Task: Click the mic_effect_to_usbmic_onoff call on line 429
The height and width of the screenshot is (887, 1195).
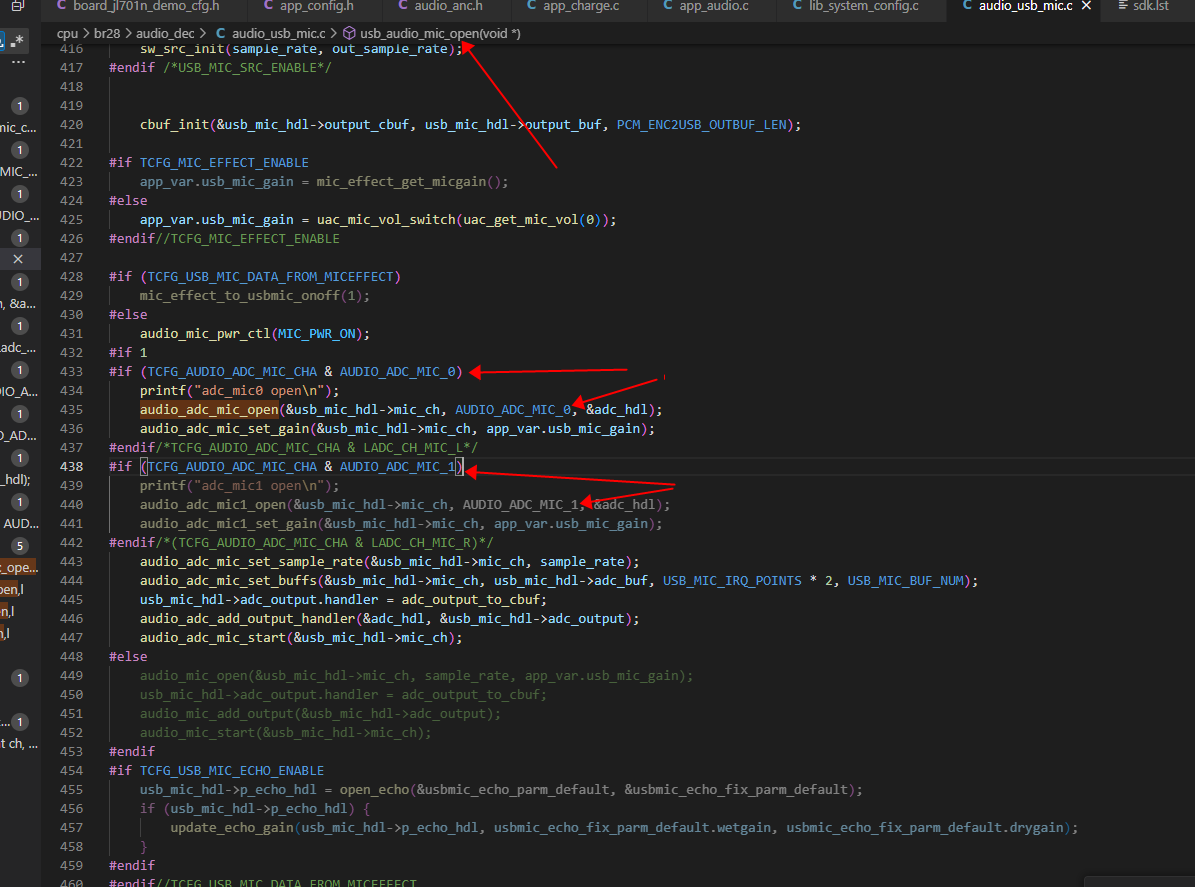Action: [x=239, y=296]
